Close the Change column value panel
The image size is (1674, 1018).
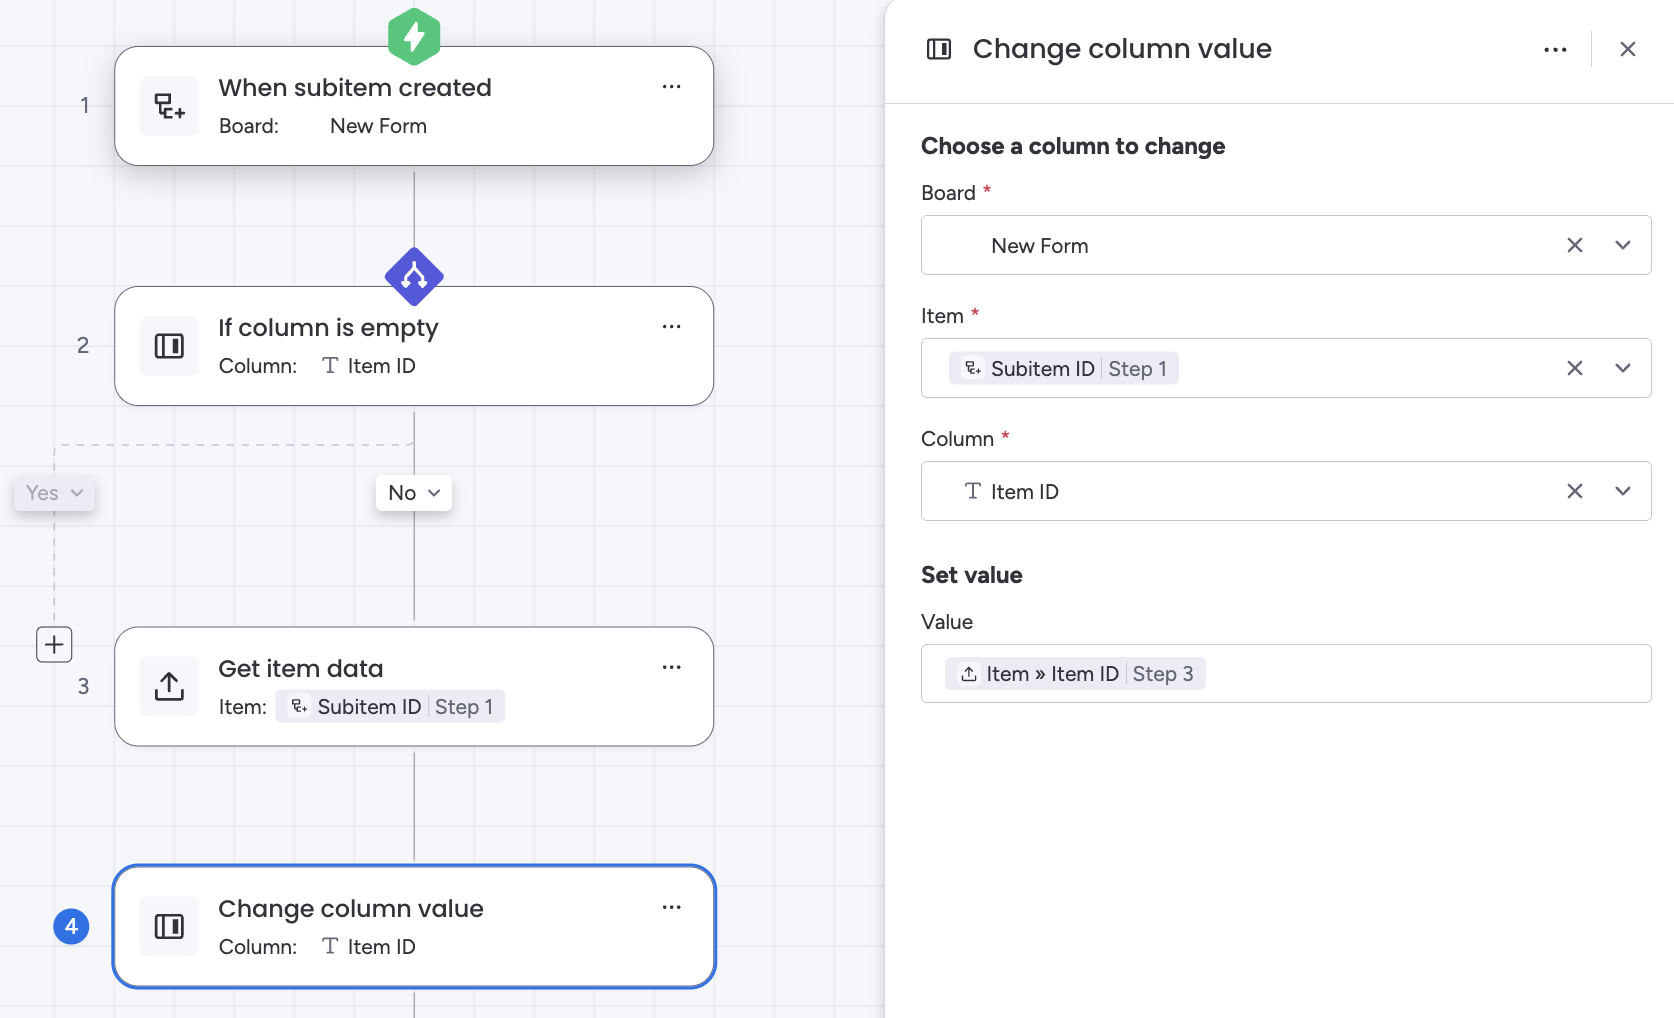(x=1627, y=49)
